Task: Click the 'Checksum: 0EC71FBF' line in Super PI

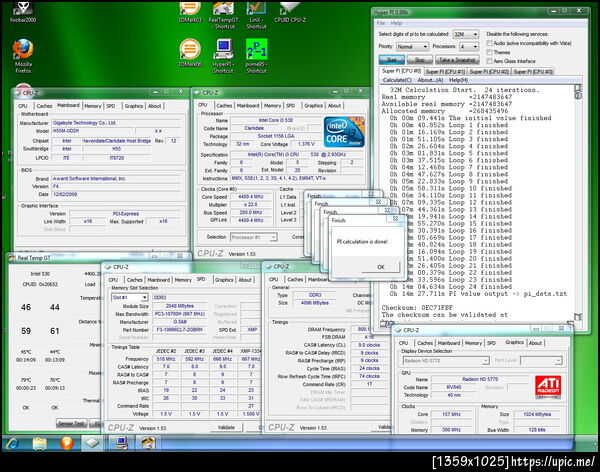Action: (417, 307)
